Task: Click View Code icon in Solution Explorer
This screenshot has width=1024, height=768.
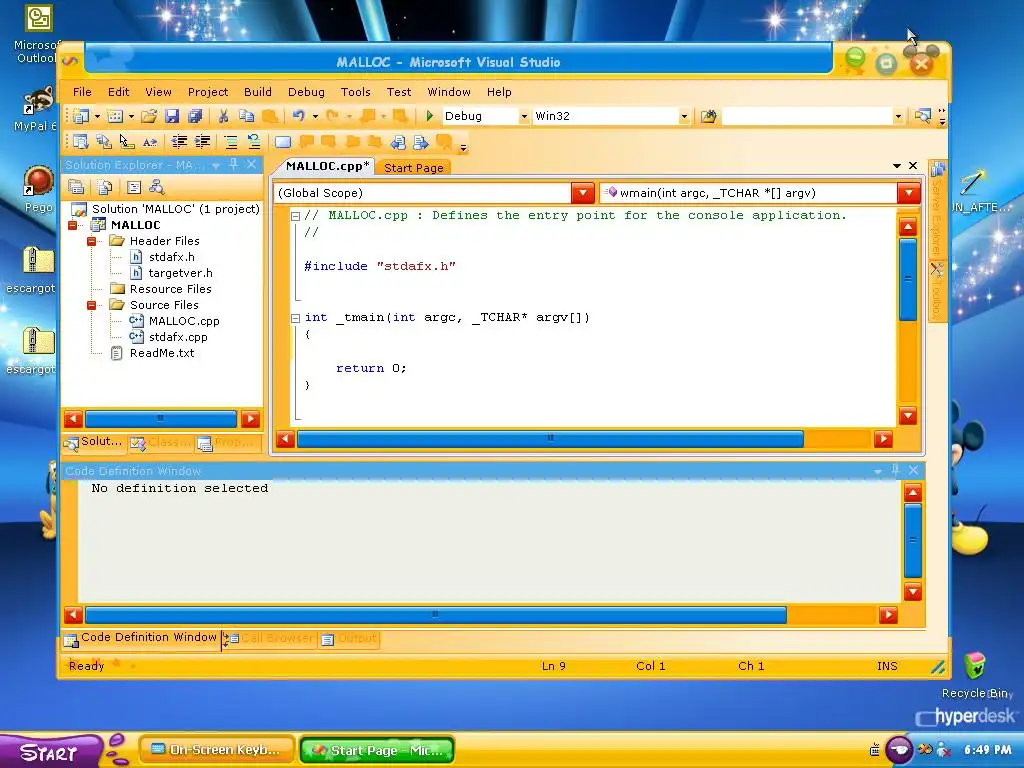Action: [x=134, y=187]
